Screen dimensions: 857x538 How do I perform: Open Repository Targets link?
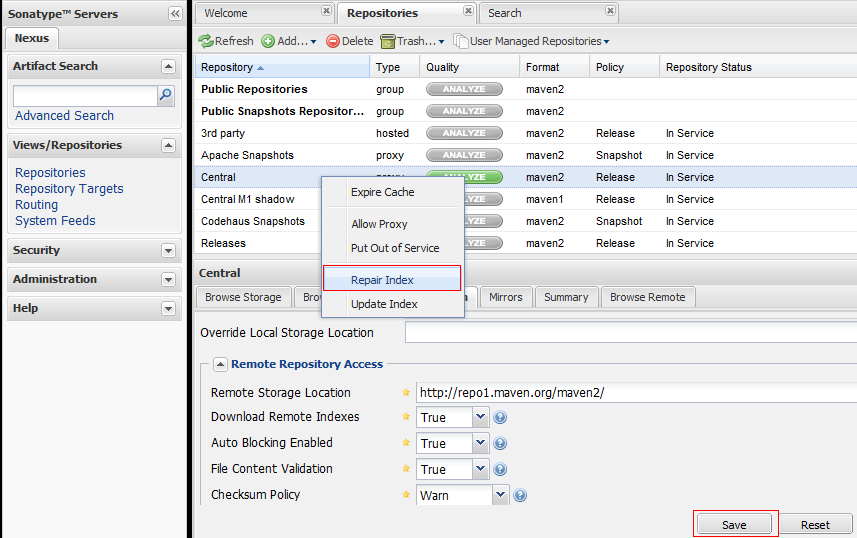coord(69,189)
